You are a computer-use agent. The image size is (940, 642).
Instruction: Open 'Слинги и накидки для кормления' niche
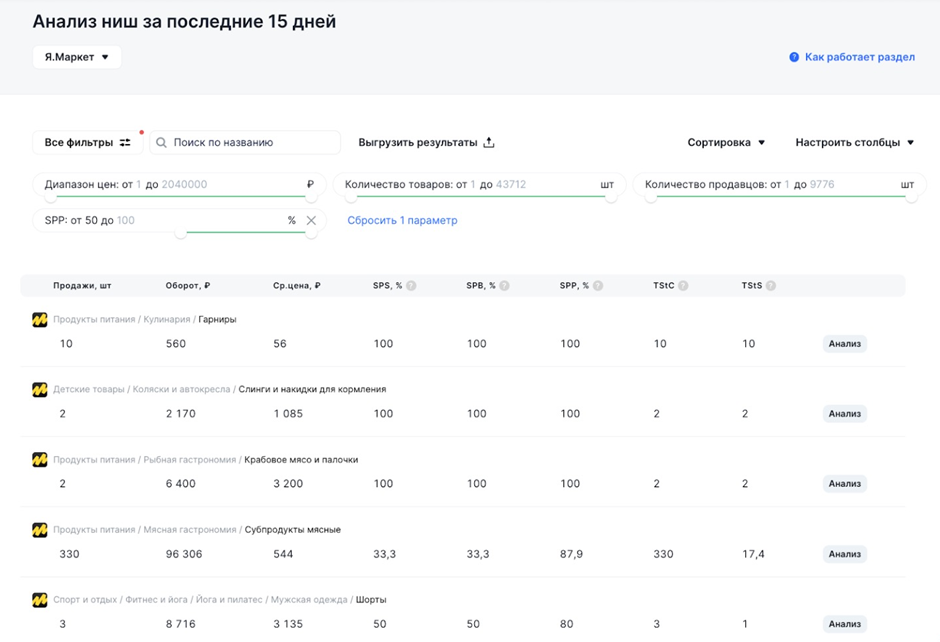[312, 389]
